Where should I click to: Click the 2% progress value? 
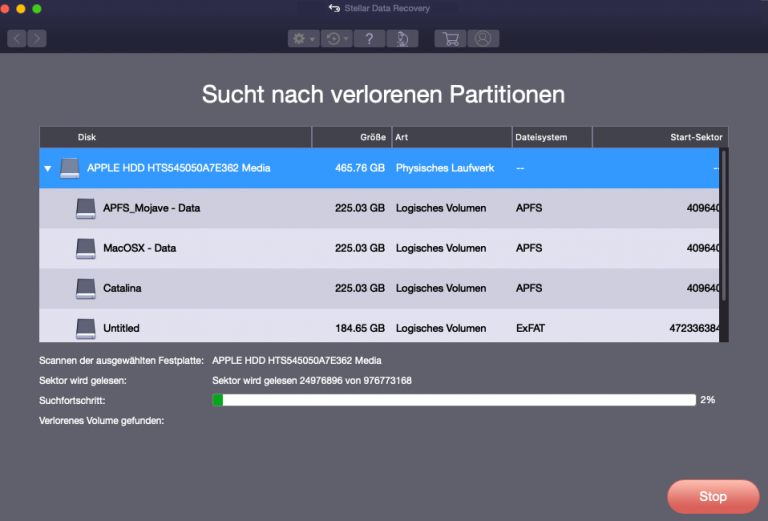707,400
